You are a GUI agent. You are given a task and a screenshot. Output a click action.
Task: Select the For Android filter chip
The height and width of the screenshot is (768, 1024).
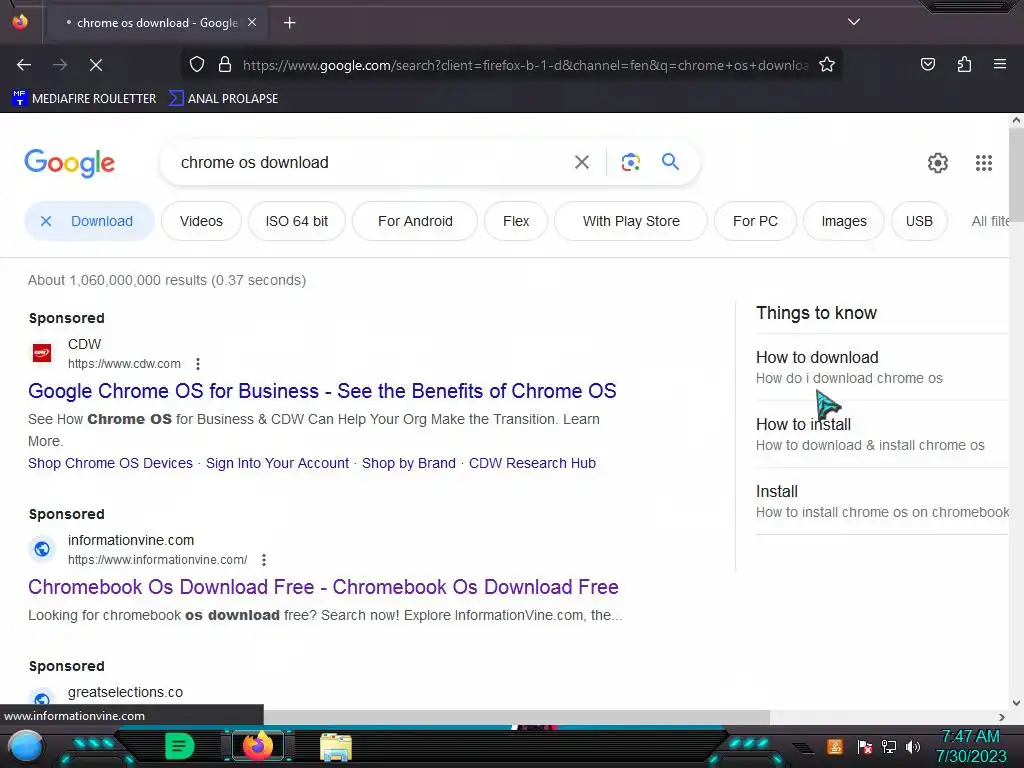coord(415,221)
